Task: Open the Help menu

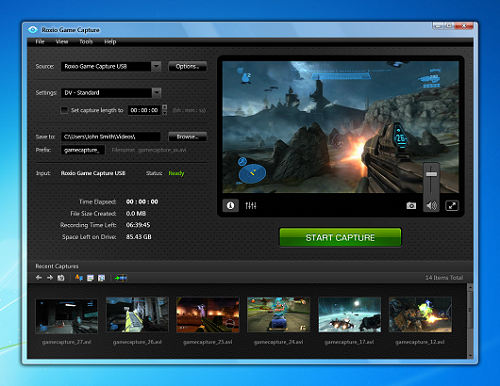Action: pyautogui.click(x=110, y=42)
